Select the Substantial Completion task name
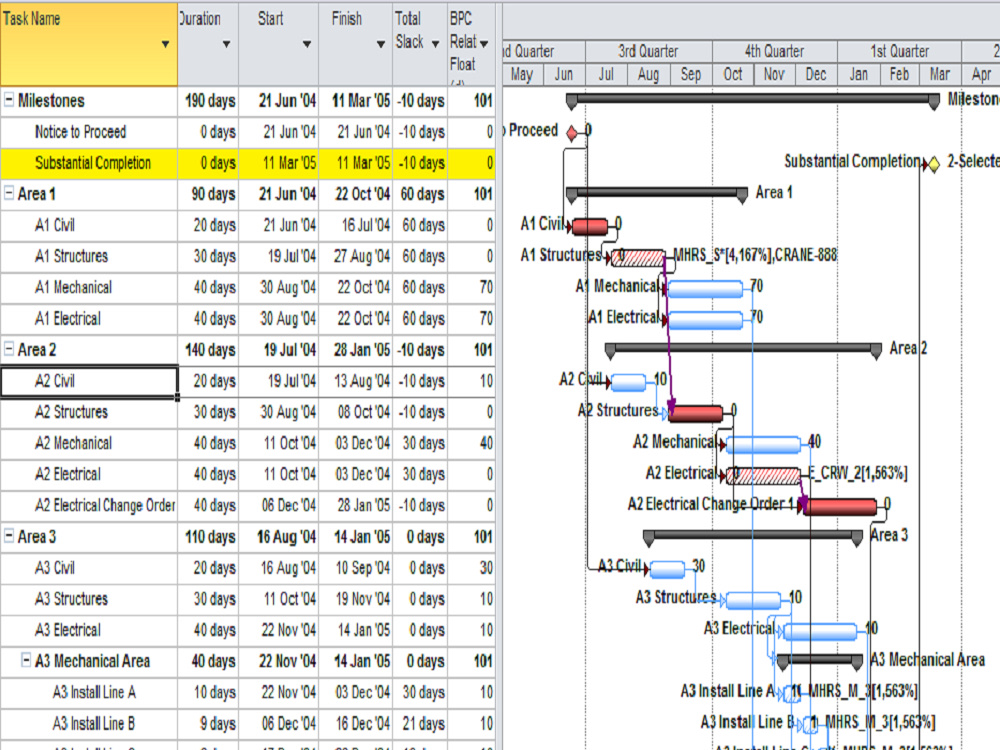Viewport: 1000px width, 750px height. point(93,163)
